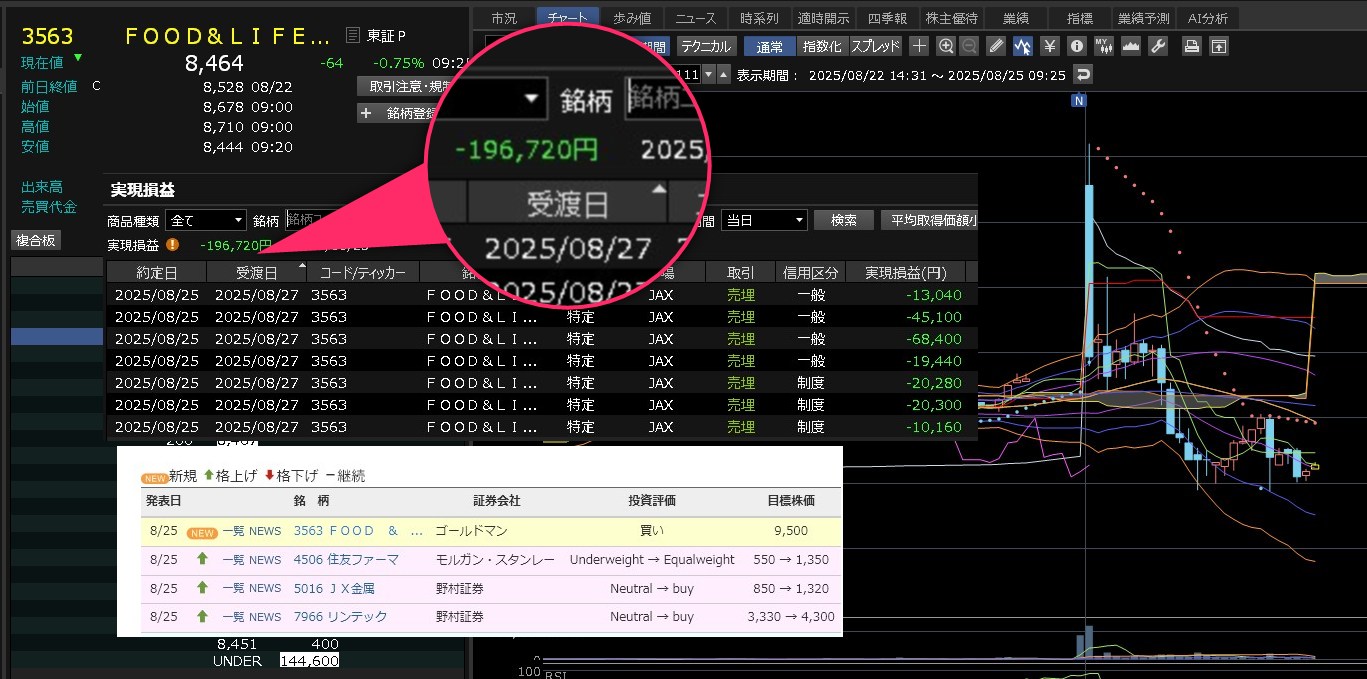Open NEWS link in JX金属 row
This screenshot has width=1367, height=679.
pyautogui.click(x=265, y=589)
